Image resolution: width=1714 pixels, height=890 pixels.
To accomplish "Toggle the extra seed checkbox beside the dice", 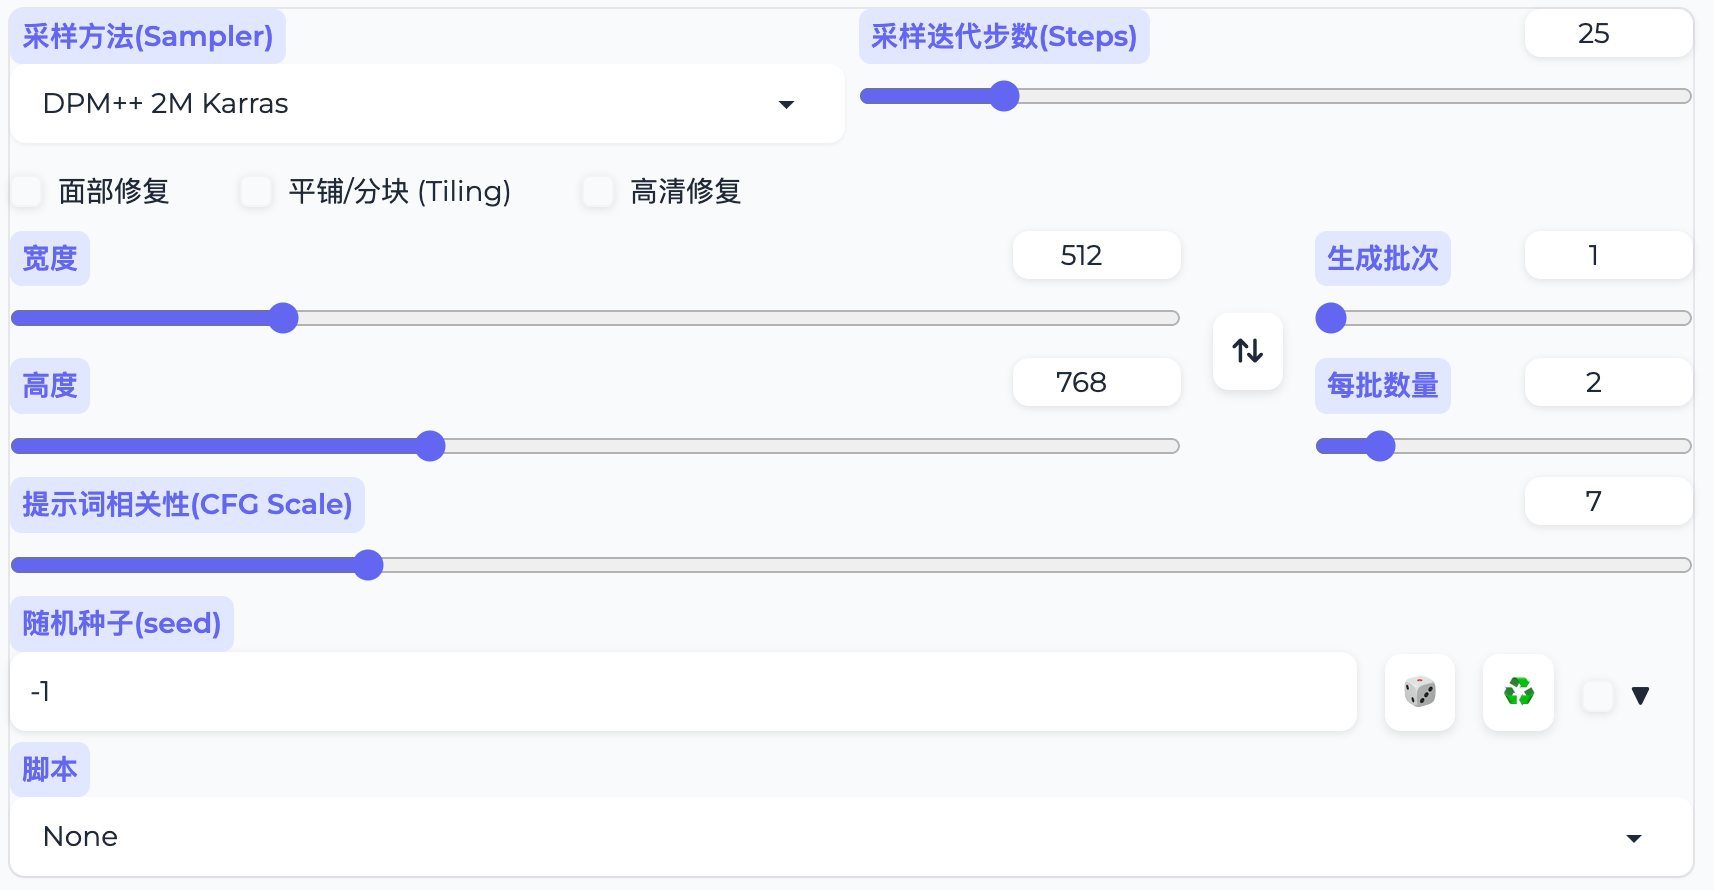I will [1596, 694].
